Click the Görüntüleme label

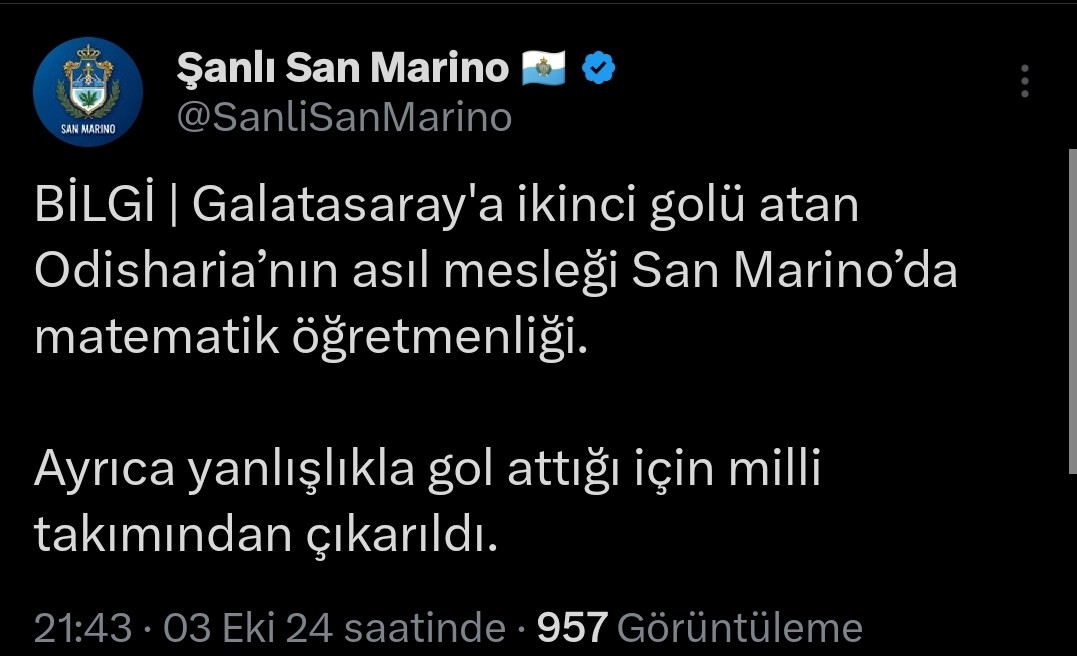point(740,627)
